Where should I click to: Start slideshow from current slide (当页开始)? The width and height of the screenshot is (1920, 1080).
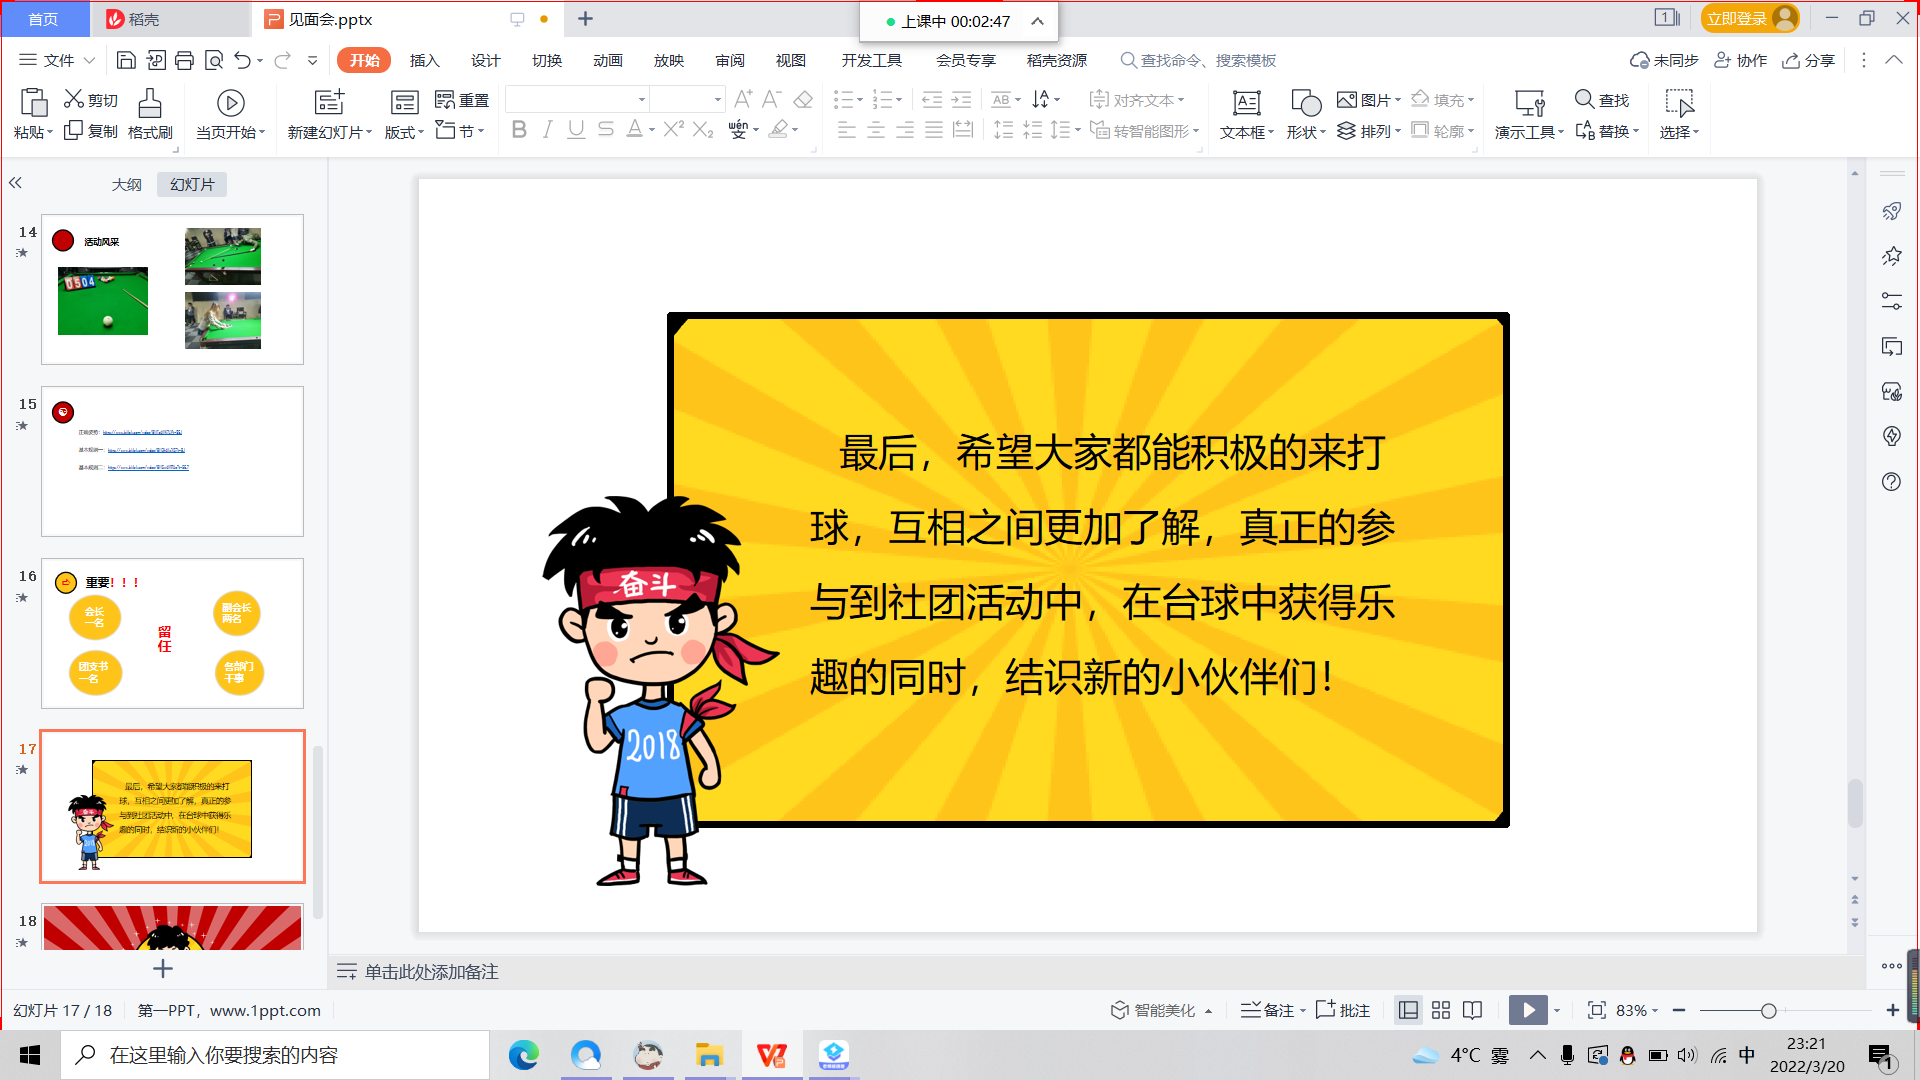(x=230, y=103)
